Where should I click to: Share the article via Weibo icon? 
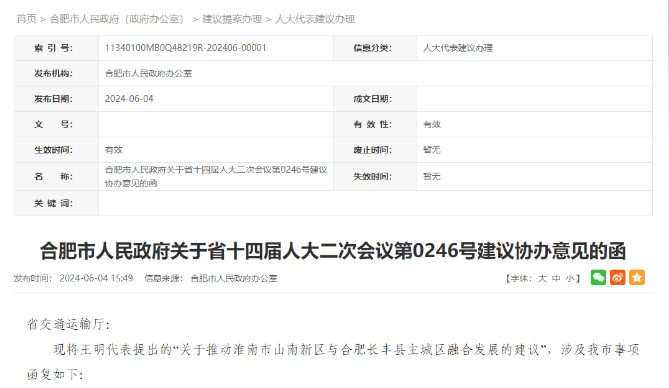617,277
